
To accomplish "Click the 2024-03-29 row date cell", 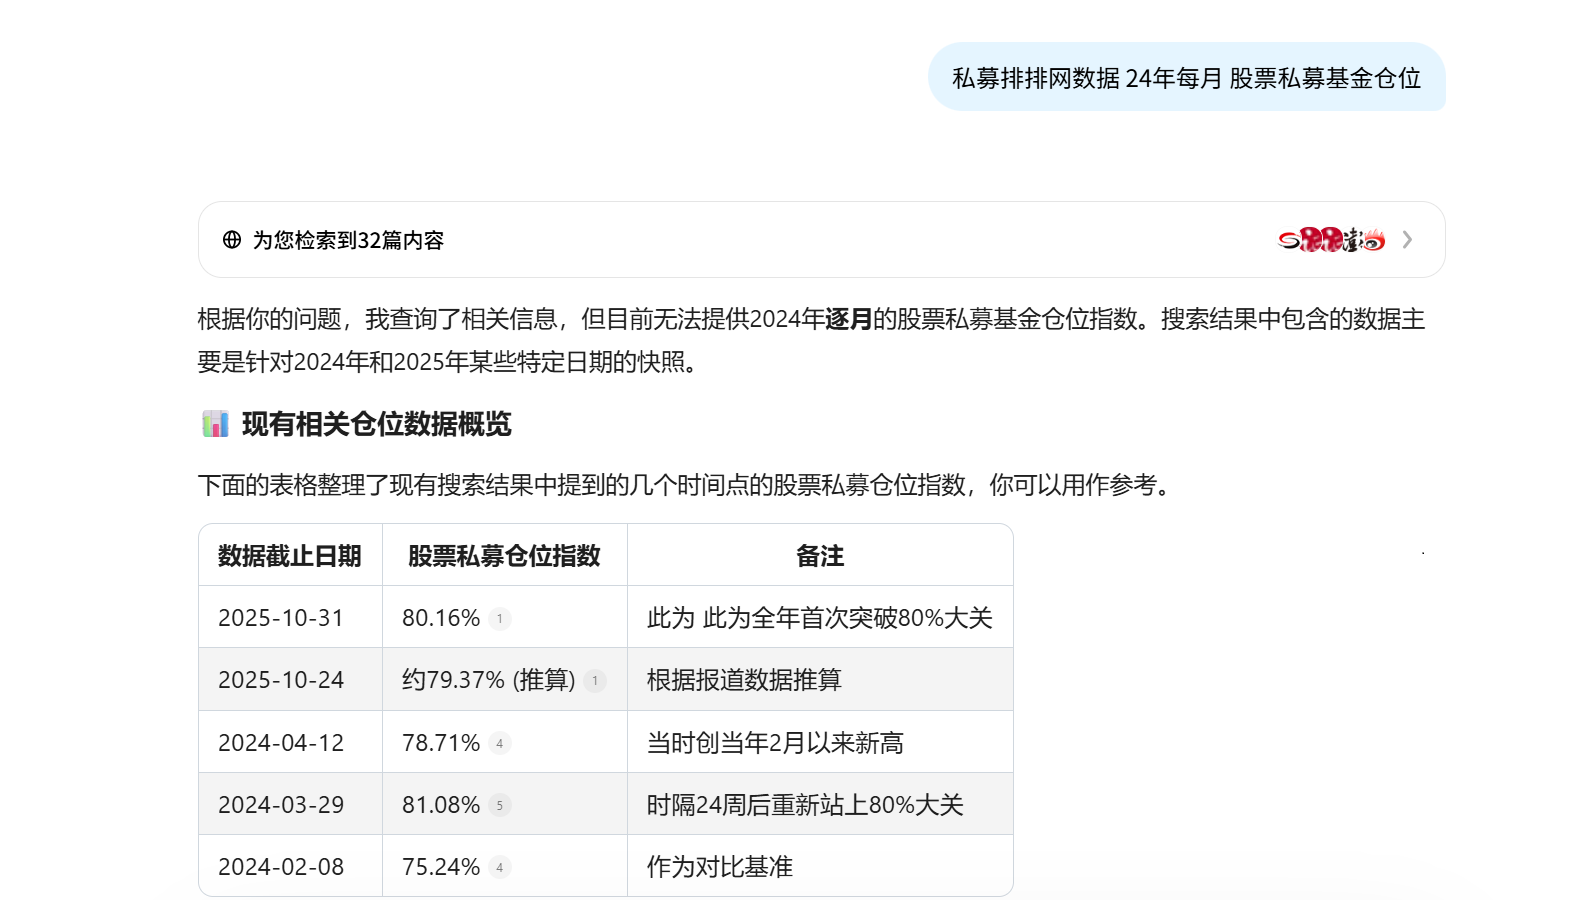I will click(x=281, y=805).
